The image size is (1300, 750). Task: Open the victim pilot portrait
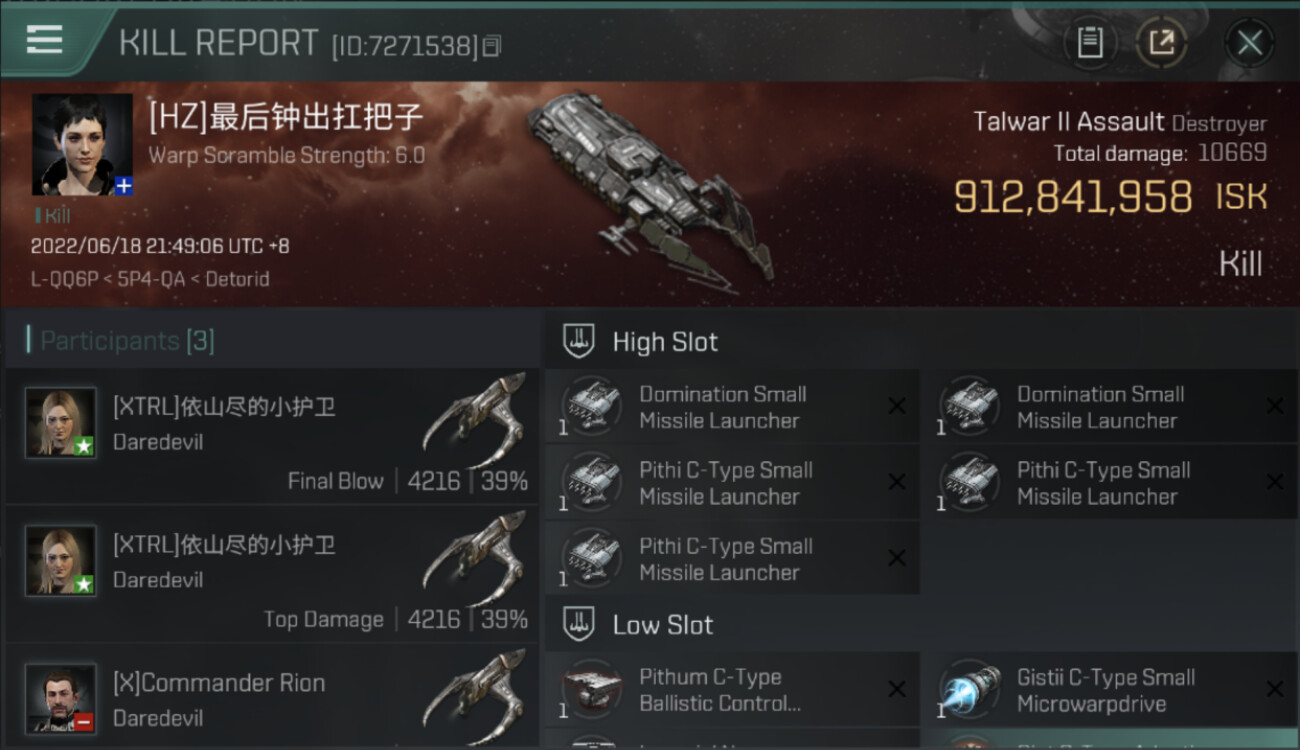82,144
